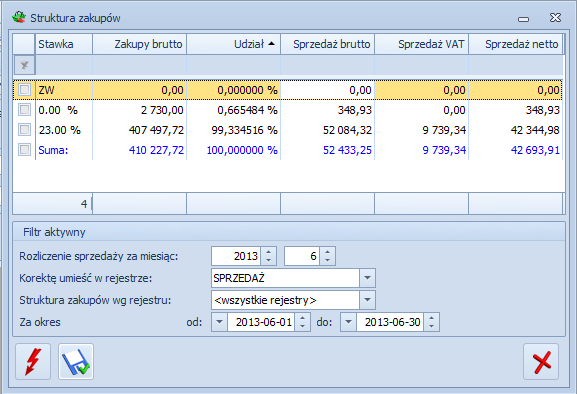This screenshot has height=394, width=577.
Task: Click the year field showing 2013
Action: pos(236,256)
